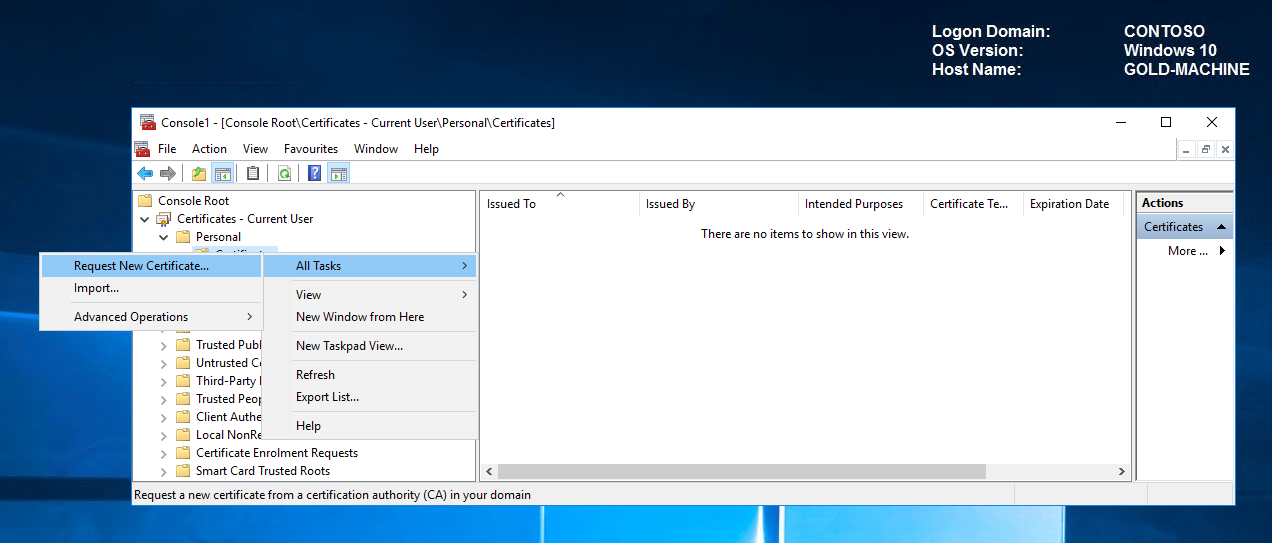Restore down the inner MDI child window

tap(1206, 149)
